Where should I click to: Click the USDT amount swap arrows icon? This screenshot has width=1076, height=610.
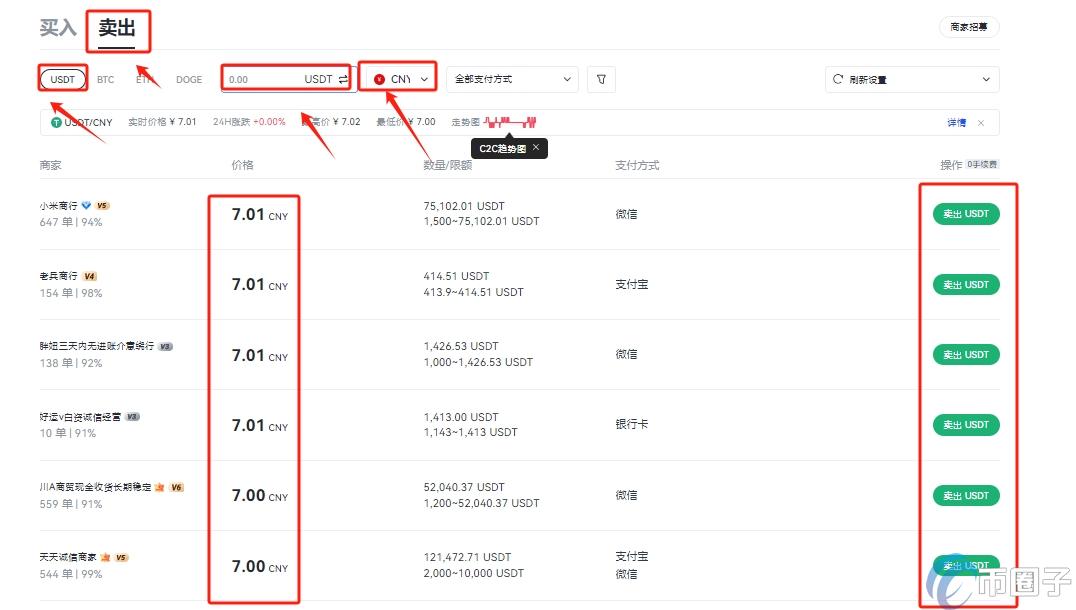(342, 78)
